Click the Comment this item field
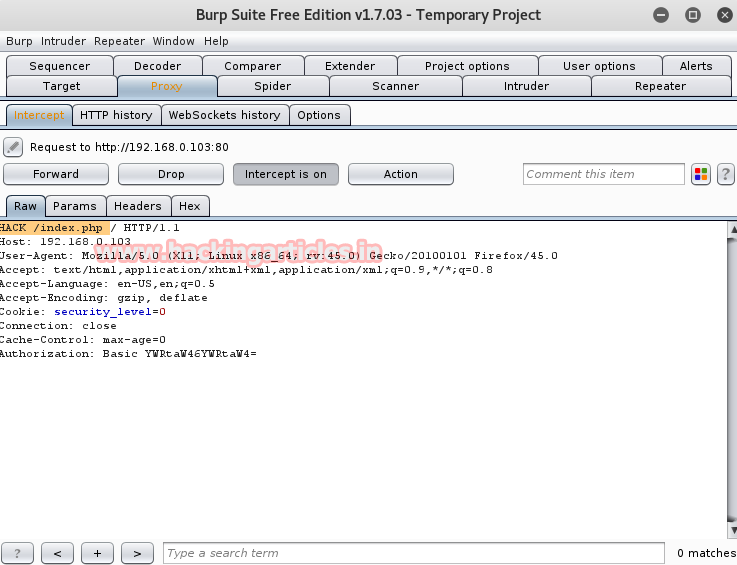 click(x=604, y=174)
